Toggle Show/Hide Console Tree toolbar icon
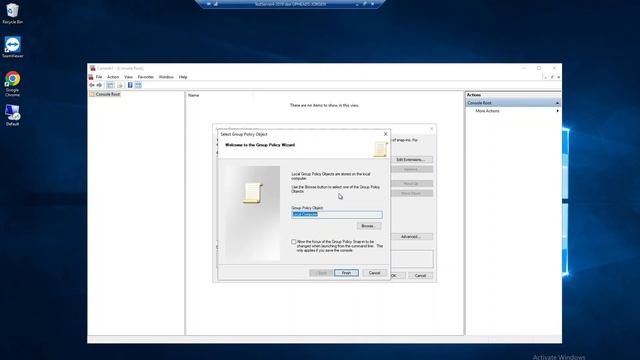The height and width of the screenshot is (360, 640). [110, 85]
